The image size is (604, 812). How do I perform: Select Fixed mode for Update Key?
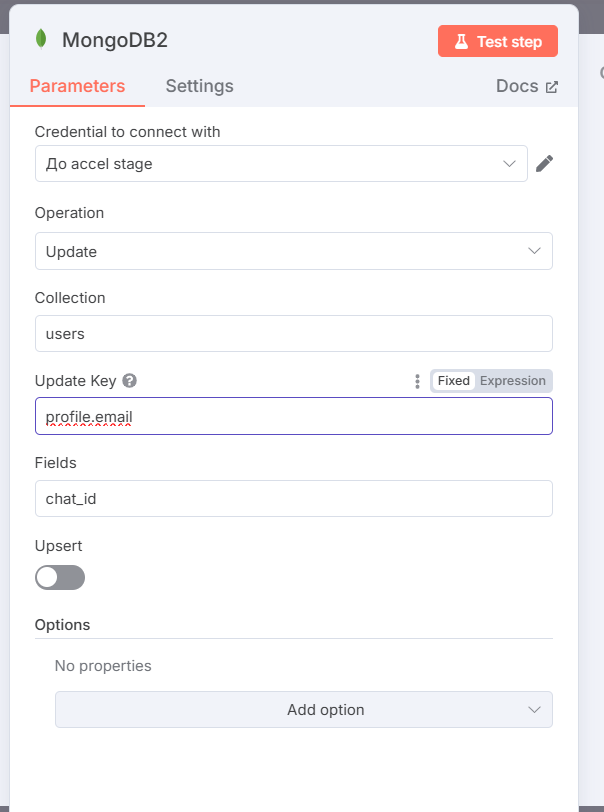pos(453,381)
